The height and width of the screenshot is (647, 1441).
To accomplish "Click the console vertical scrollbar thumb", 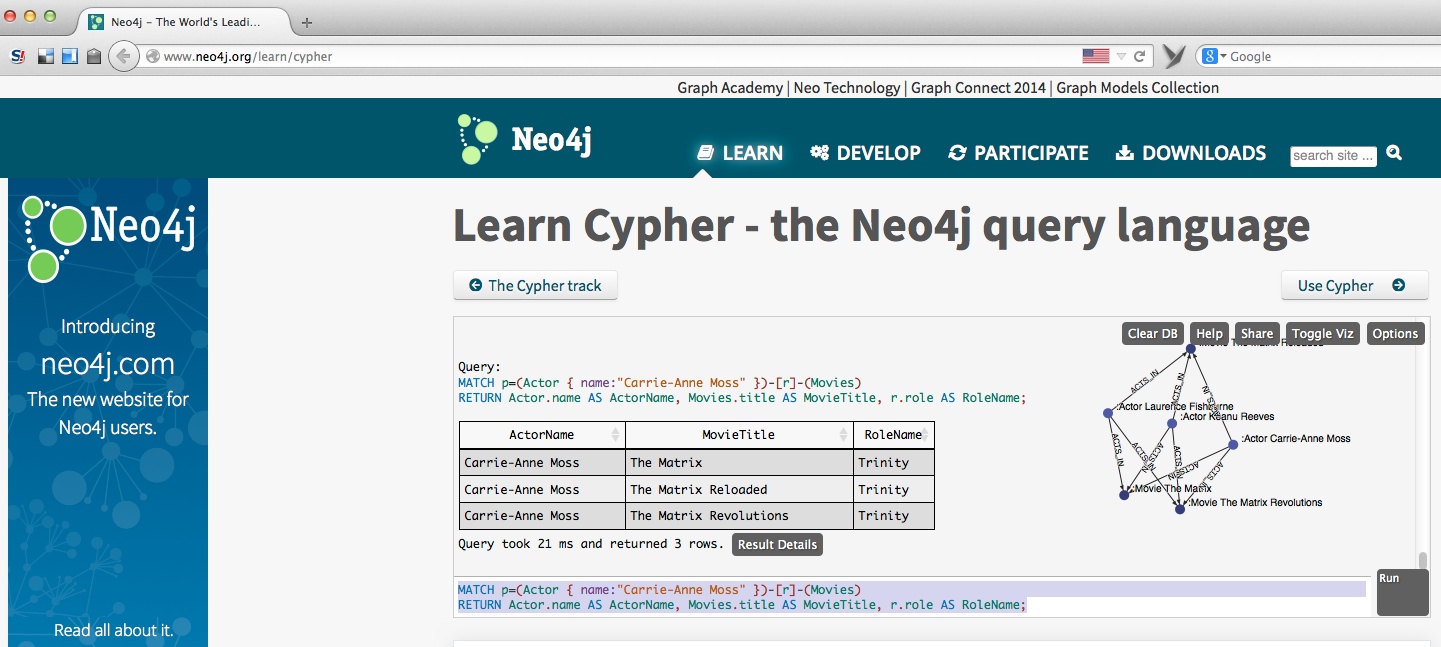I will click(x=1423, y=560).
